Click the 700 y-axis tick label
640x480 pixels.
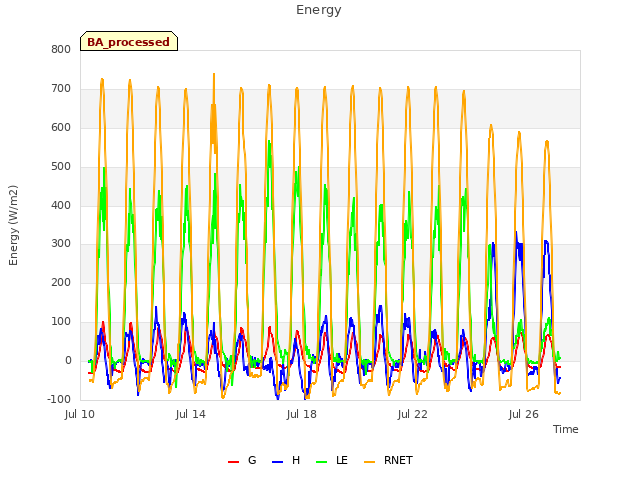pos(61,89)
